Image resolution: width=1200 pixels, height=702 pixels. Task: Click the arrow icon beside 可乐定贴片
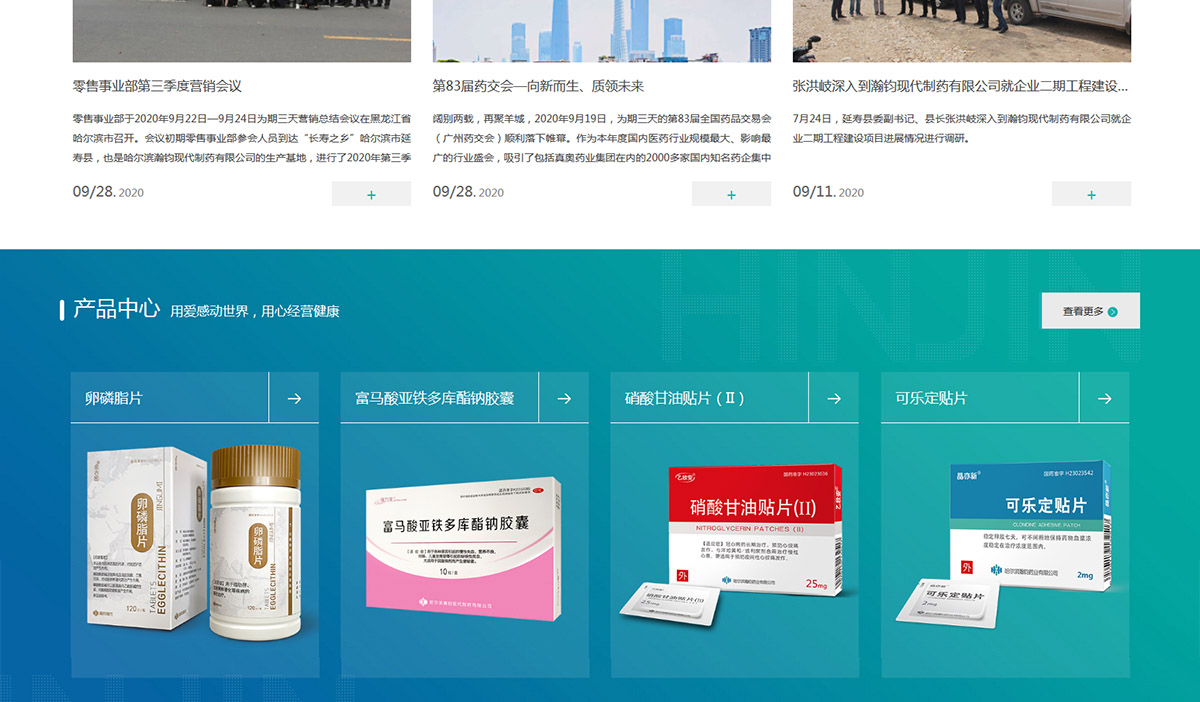1104,398
